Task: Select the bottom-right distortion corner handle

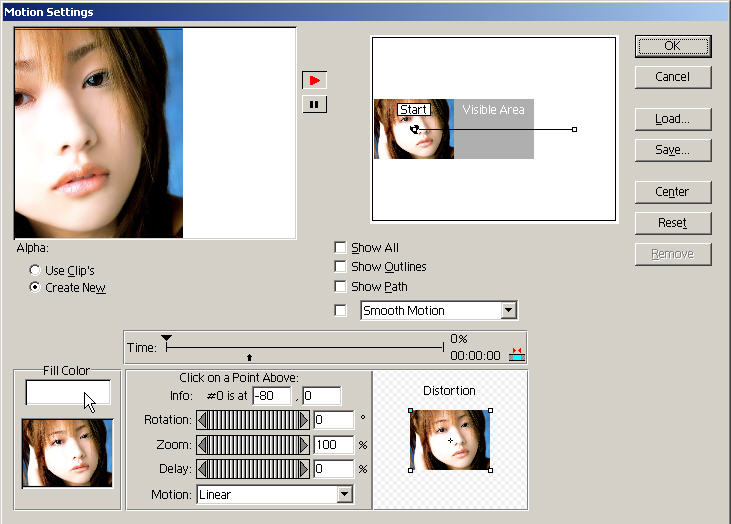Action: [x=490, y=470]
